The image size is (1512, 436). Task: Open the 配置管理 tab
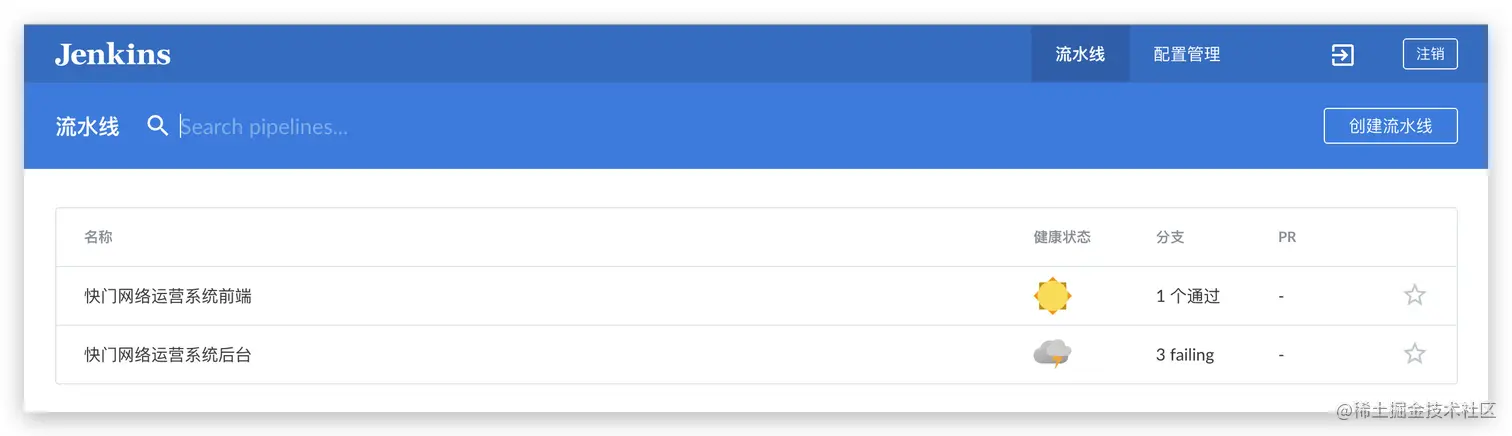[x=1187, y=54]
